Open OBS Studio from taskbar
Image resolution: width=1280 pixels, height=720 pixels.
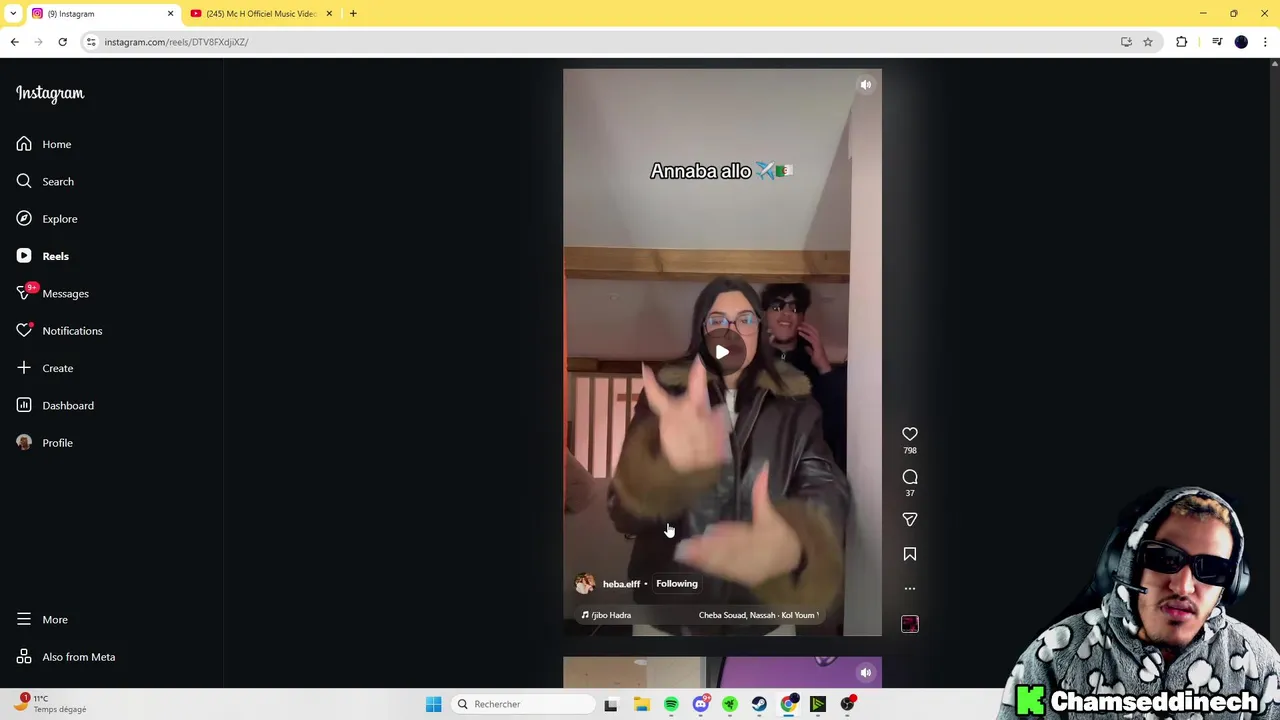coord(847,704)
